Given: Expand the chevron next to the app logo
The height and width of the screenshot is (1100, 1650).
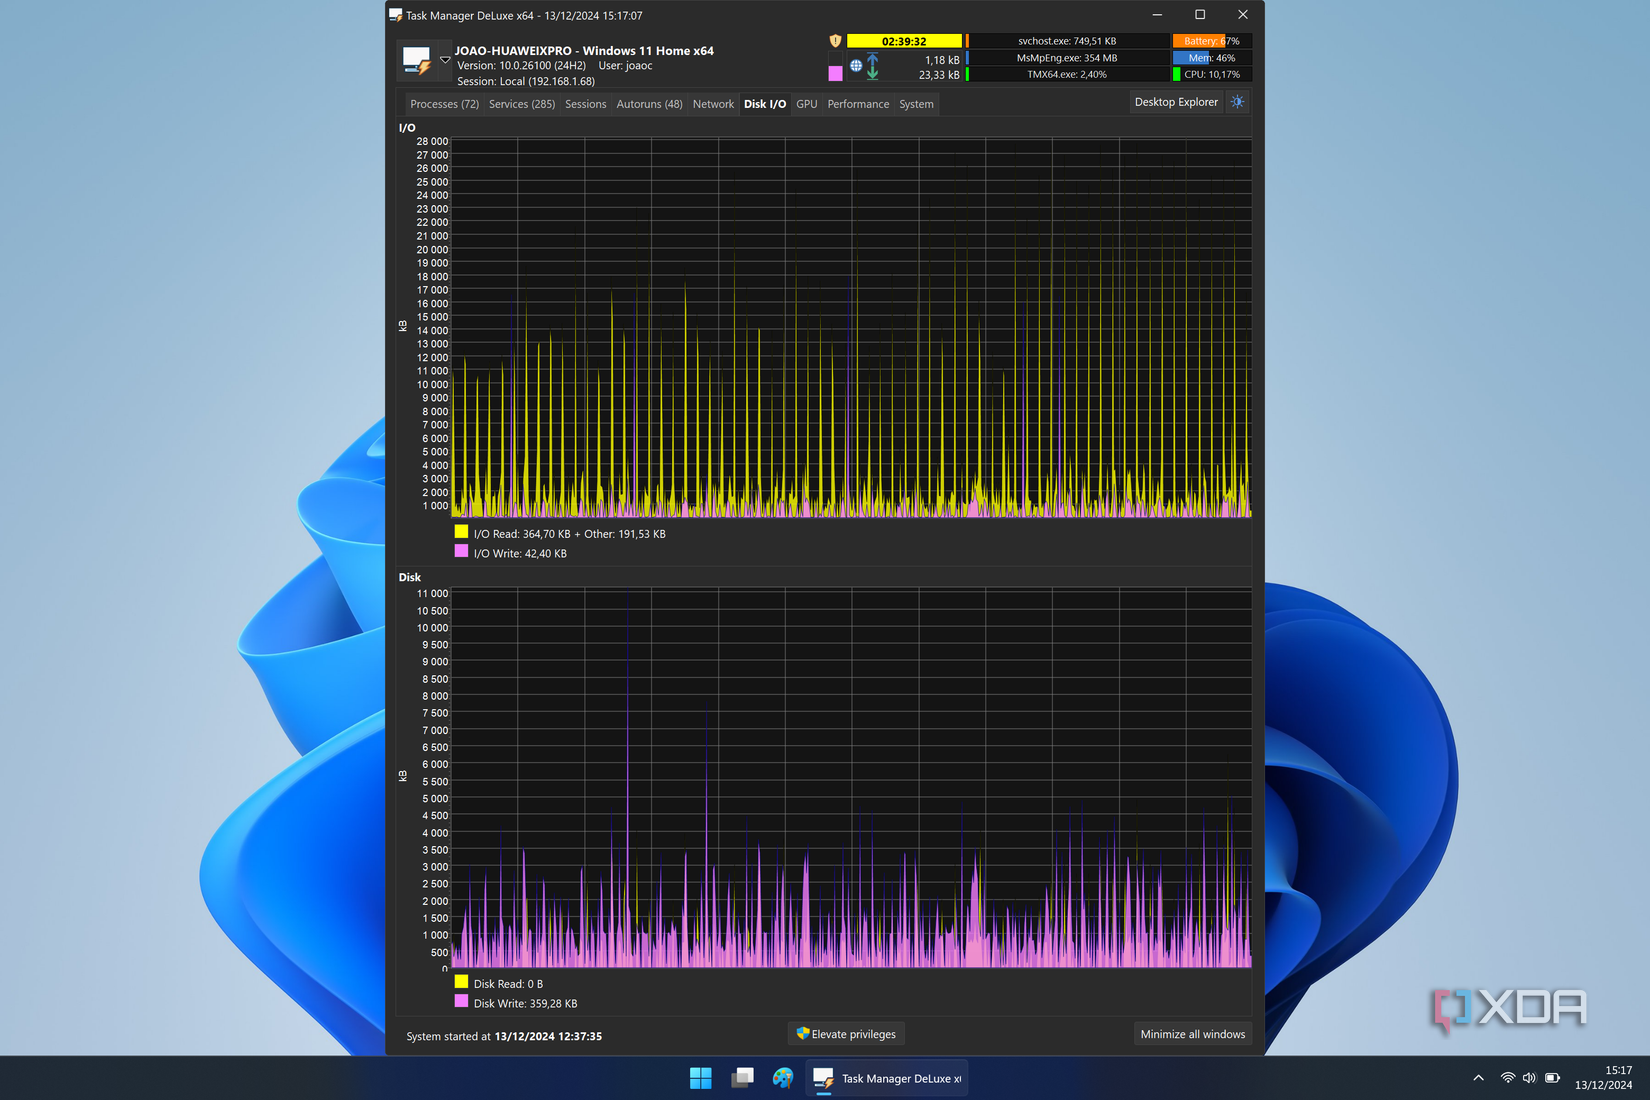Looking at the screenshot, I should click(443, 58).
